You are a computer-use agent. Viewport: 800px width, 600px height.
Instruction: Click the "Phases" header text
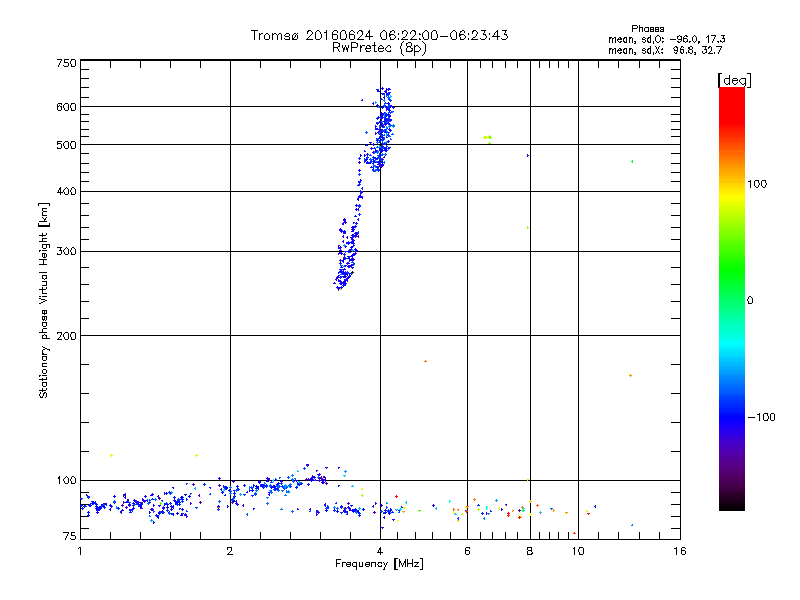647,29
